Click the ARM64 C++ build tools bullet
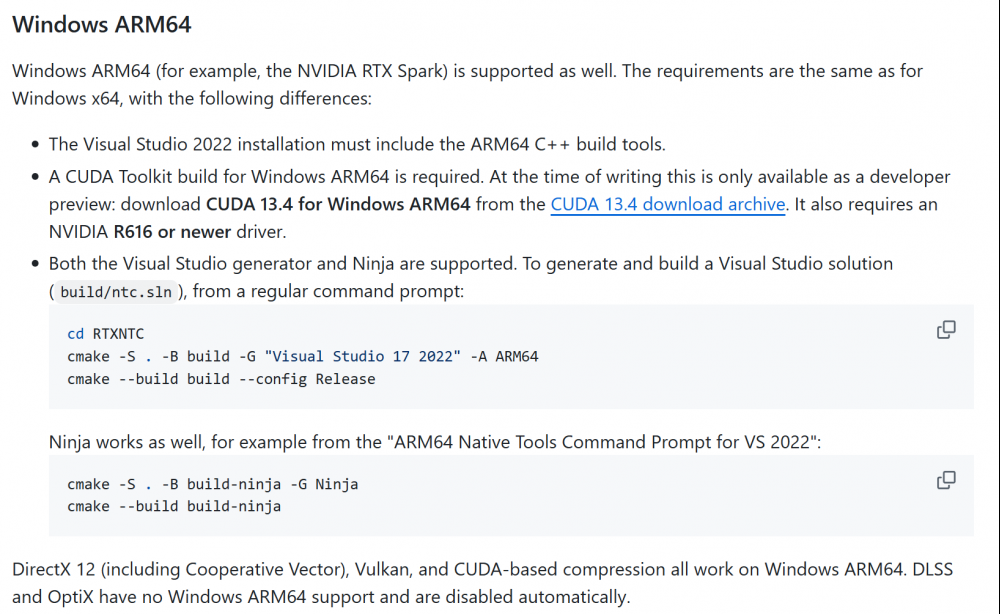The image size is (1000, 614). pos(357,144)
